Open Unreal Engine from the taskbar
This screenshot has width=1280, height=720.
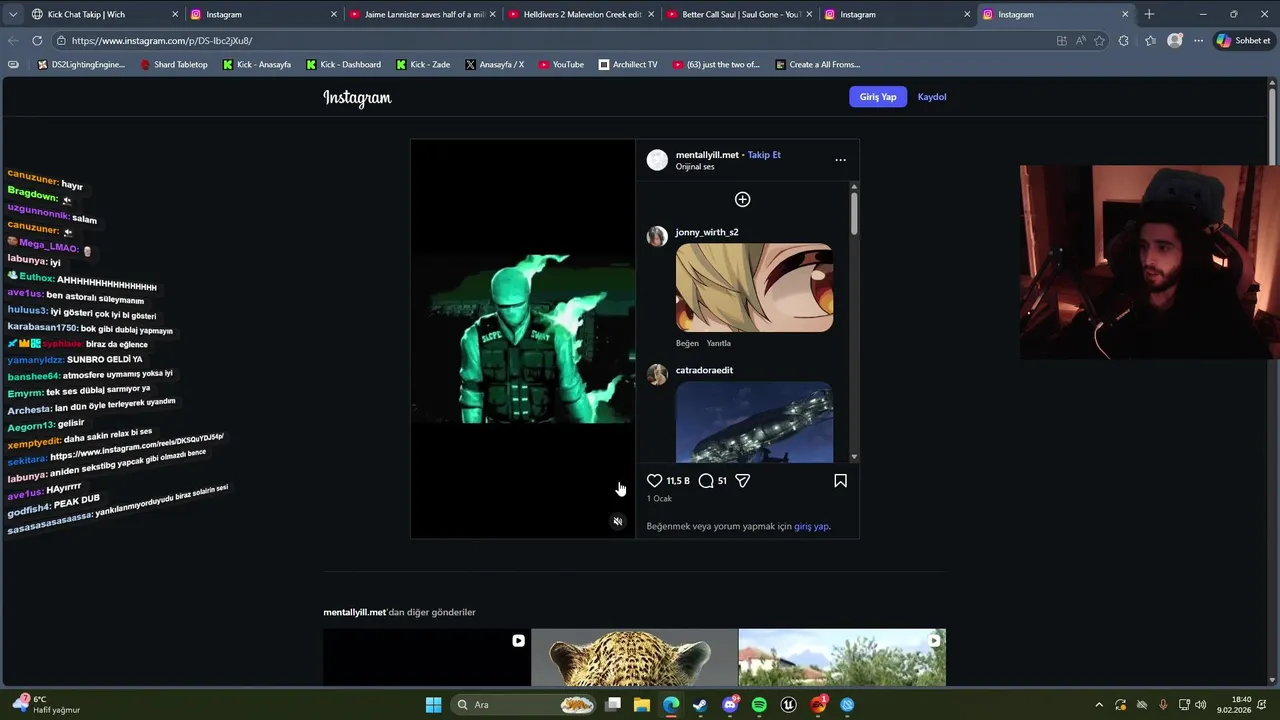pos(788,705)
